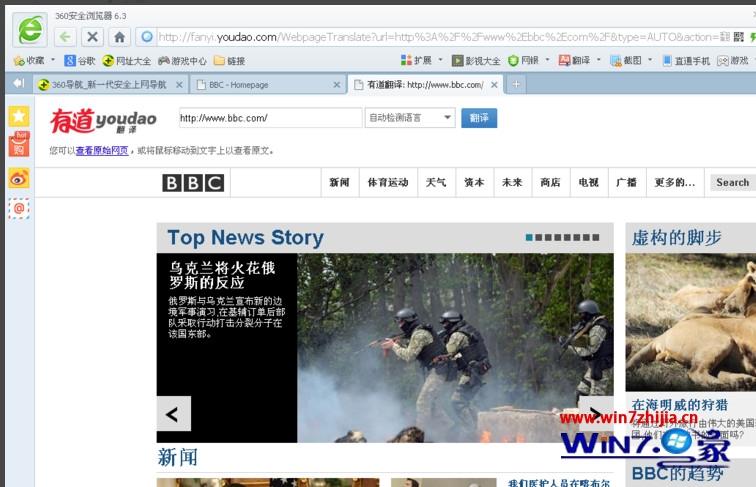Open the 资本 nav item
The height and width of the screenshot is (487, 756).
tap(474, 183)
